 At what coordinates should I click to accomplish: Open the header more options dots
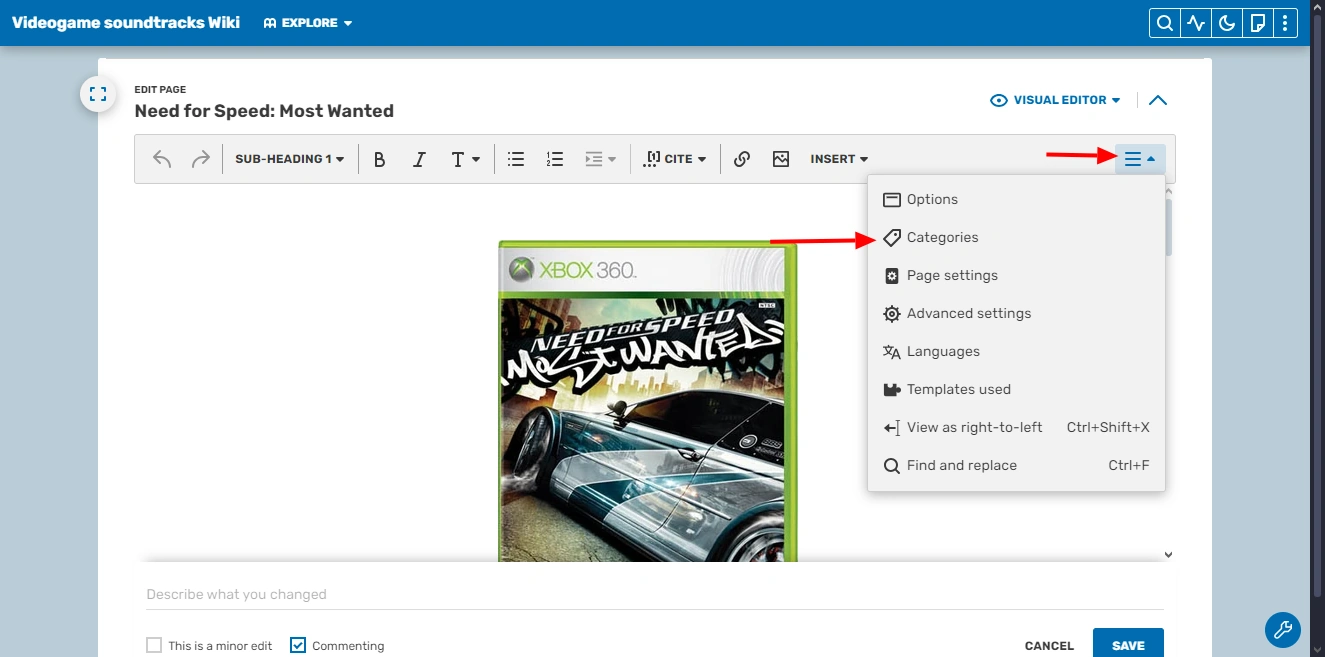point(1286,23)
